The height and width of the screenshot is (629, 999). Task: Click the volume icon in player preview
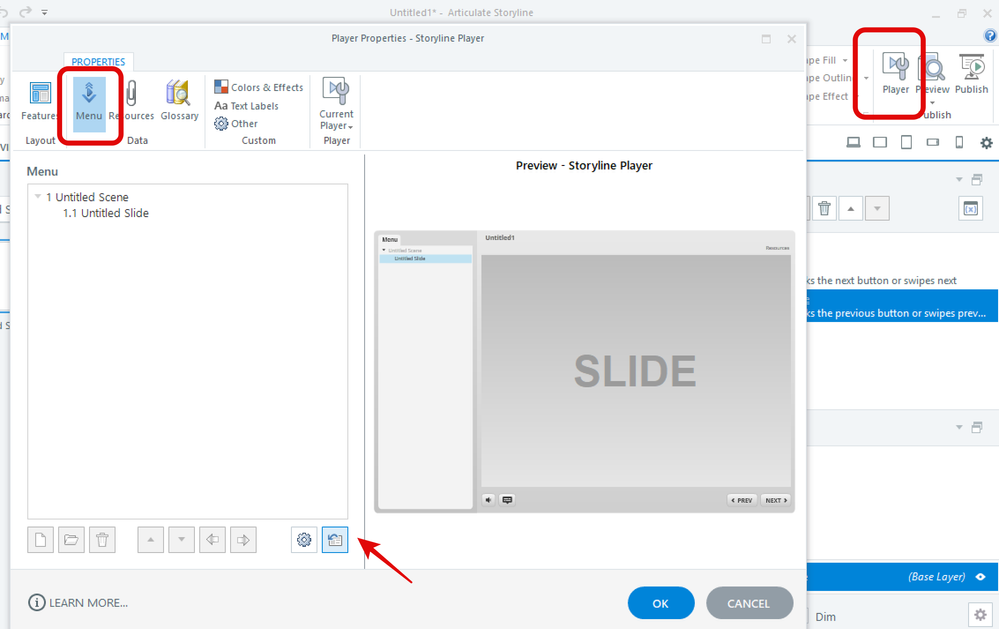pyautogui.click(x=489, y=500)
